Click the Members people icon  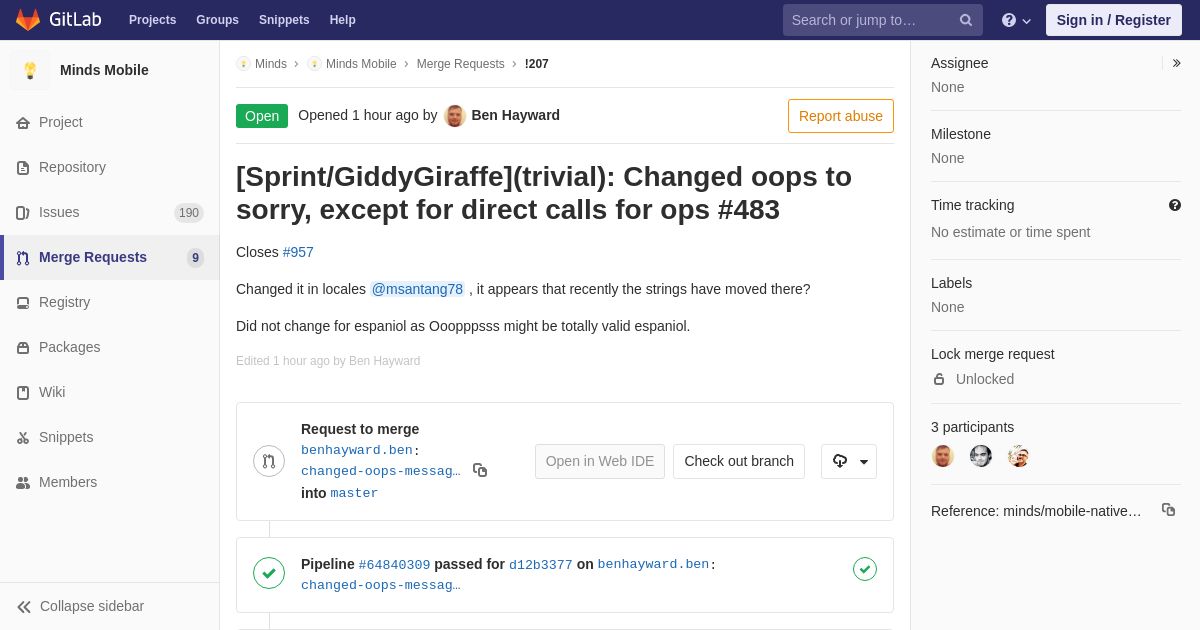coord(23,483)
